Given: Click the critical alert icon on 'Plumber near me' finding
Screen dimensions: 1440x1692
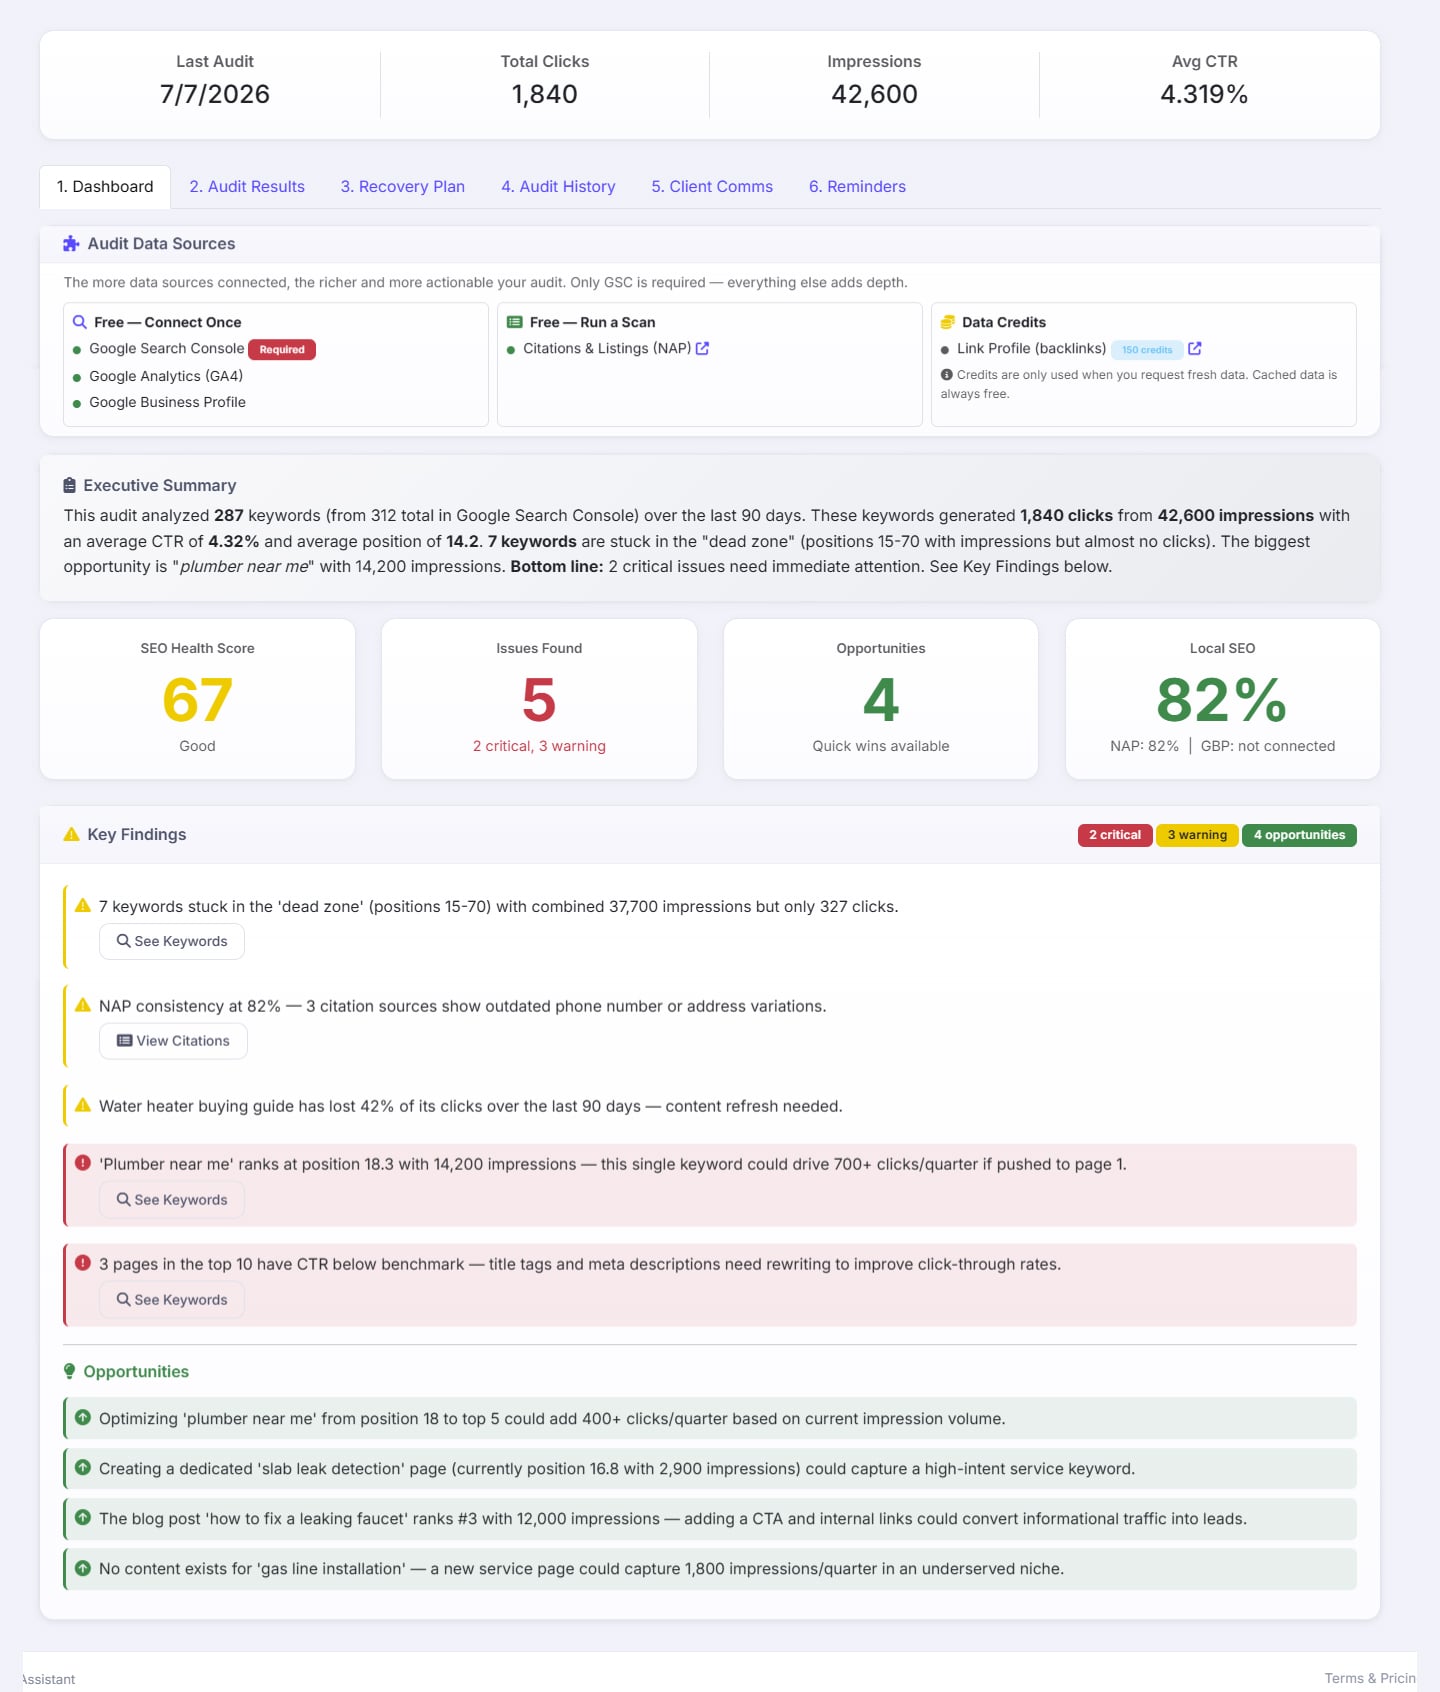Looking at the screenshot, I should pos(83,1163).
